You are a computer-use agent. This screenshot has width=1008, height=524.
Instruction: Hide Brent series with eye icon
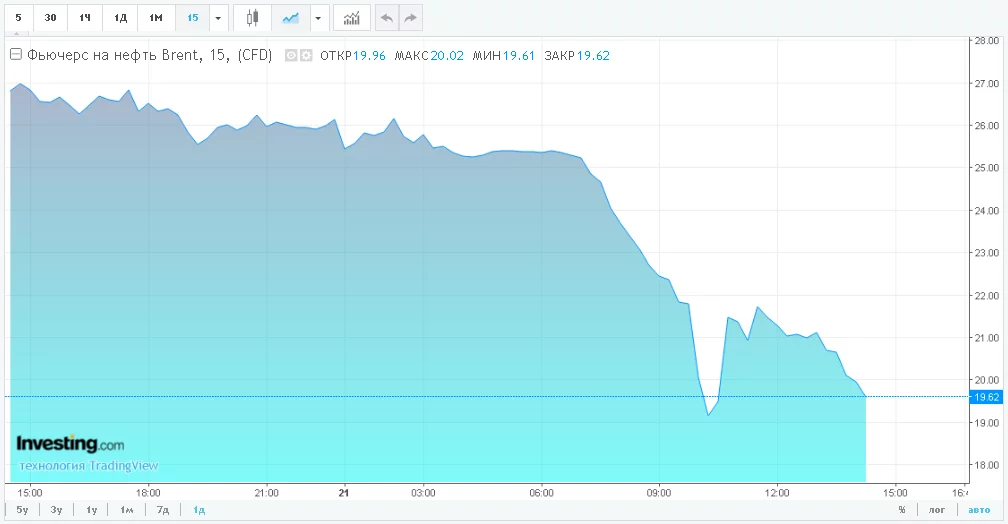coord(291,56)
